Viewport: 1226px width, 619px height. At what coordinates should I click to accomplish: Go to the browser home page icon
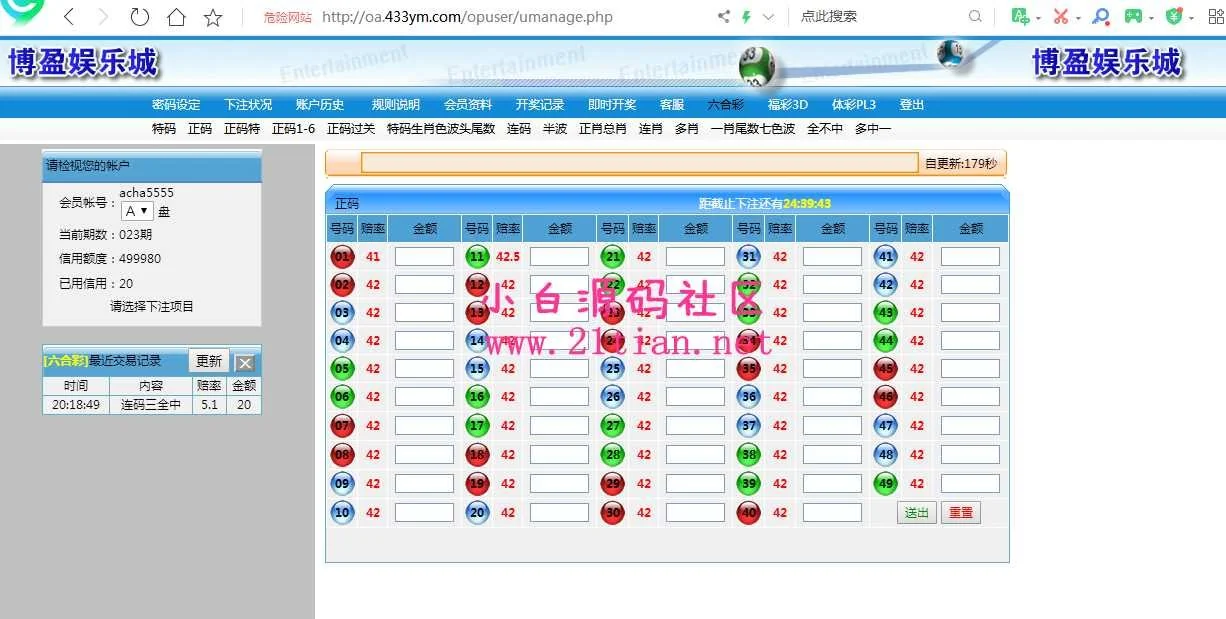pyautogui.click(x=176, y=17)
